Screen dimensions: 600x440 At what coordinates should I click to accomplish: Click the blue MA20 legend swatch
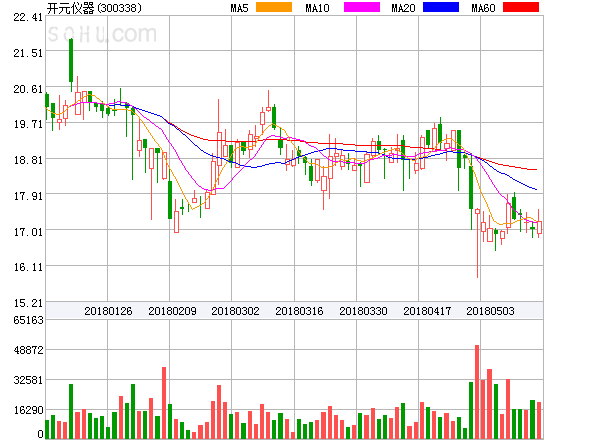pos(441,7)
